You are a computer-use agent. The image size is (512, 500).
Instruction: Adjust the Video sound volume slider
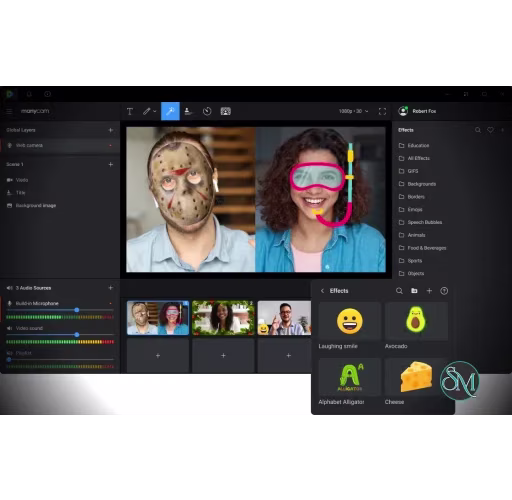tap(77, 335)
